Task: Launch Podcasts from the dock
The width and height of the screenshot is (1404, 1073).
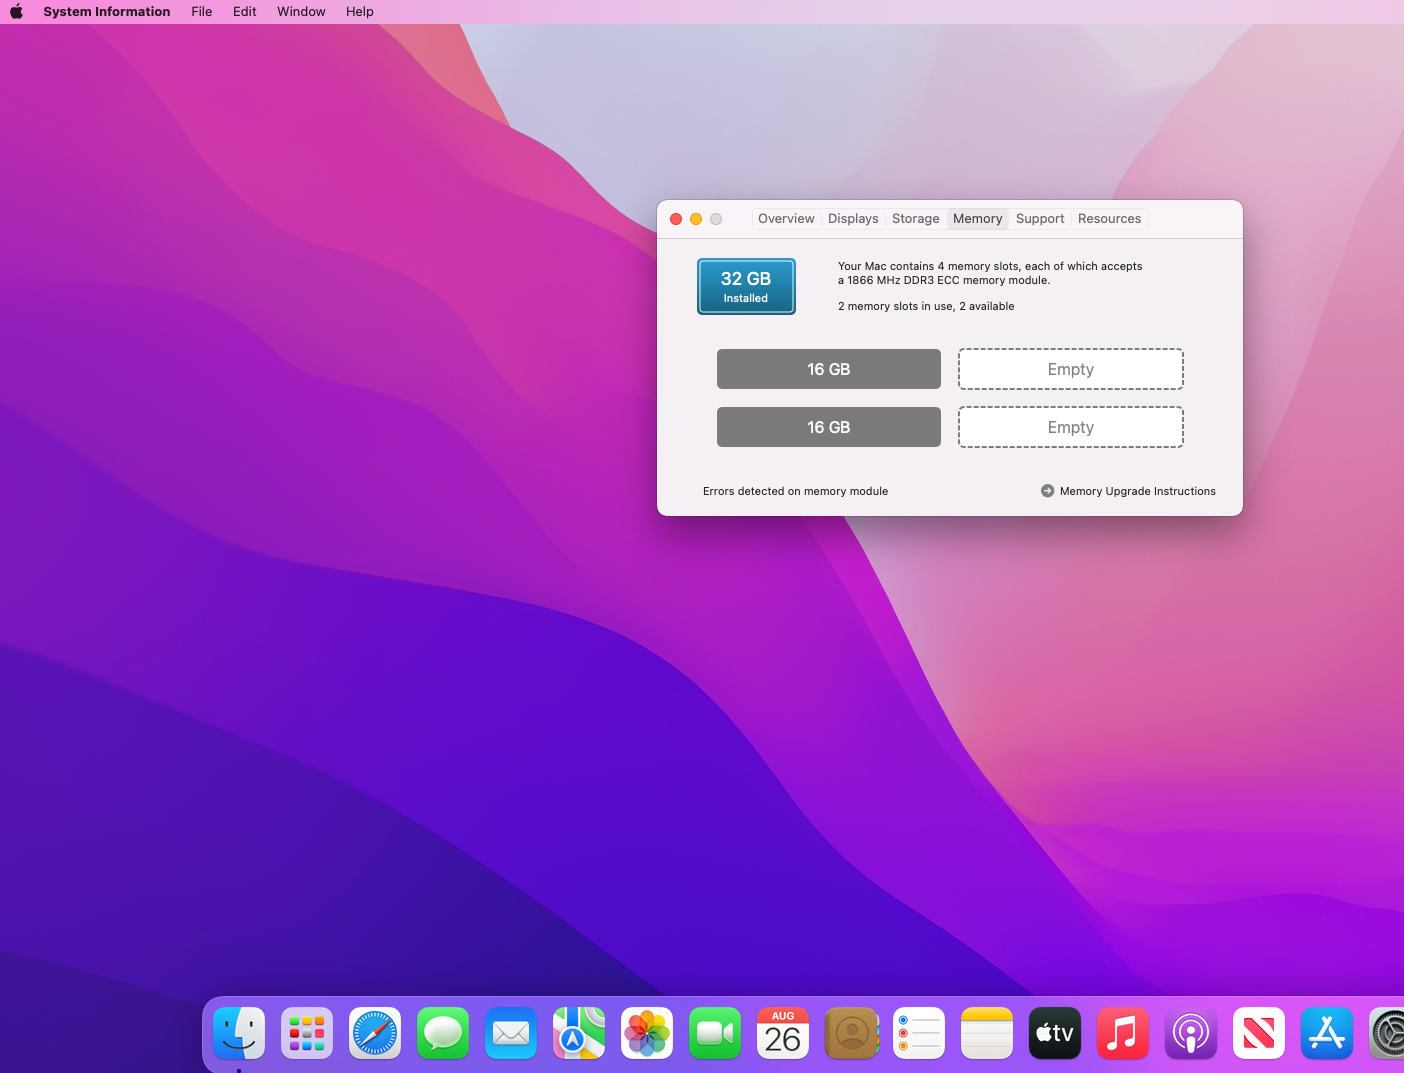Action: pos(1191,1033)
